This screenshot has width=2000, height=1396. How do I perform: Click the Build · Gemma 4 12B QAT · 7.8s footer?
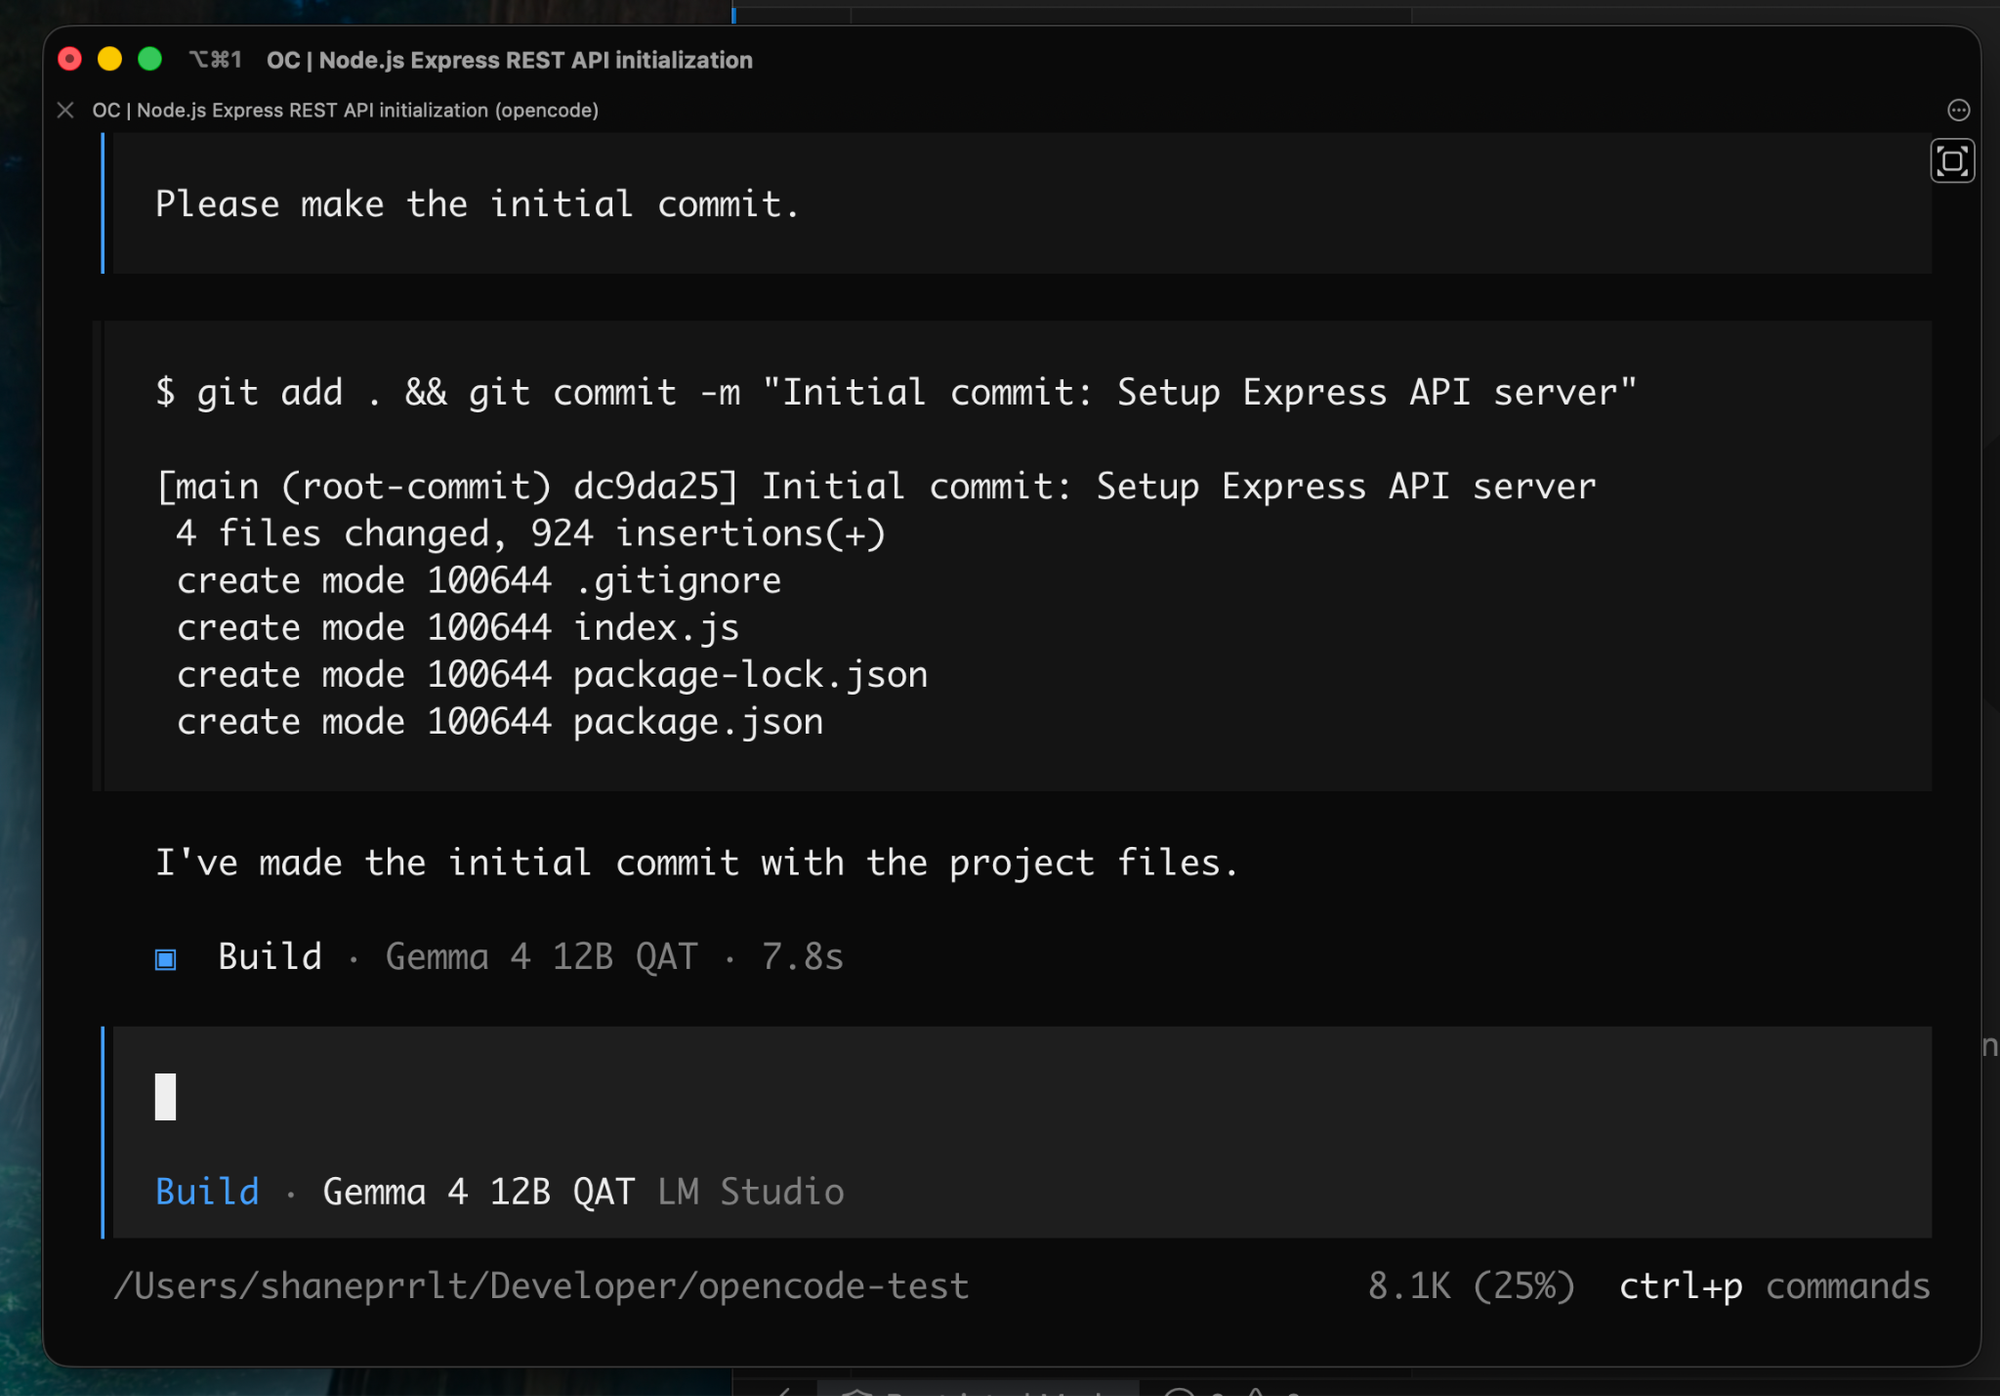click(500, 957)
